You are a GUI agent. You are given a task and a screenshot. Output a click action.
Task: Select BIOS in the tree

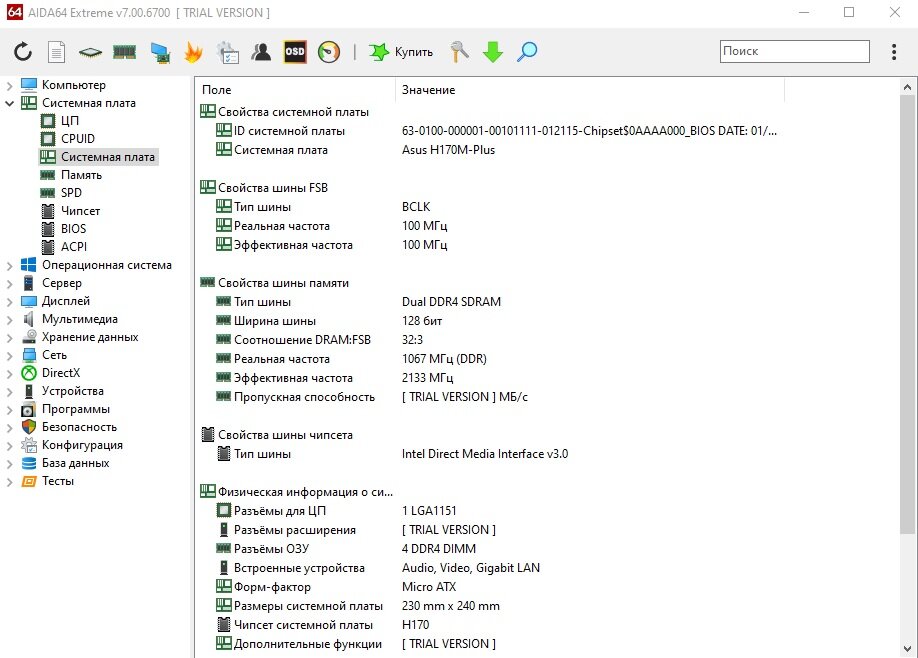point(73,229)
